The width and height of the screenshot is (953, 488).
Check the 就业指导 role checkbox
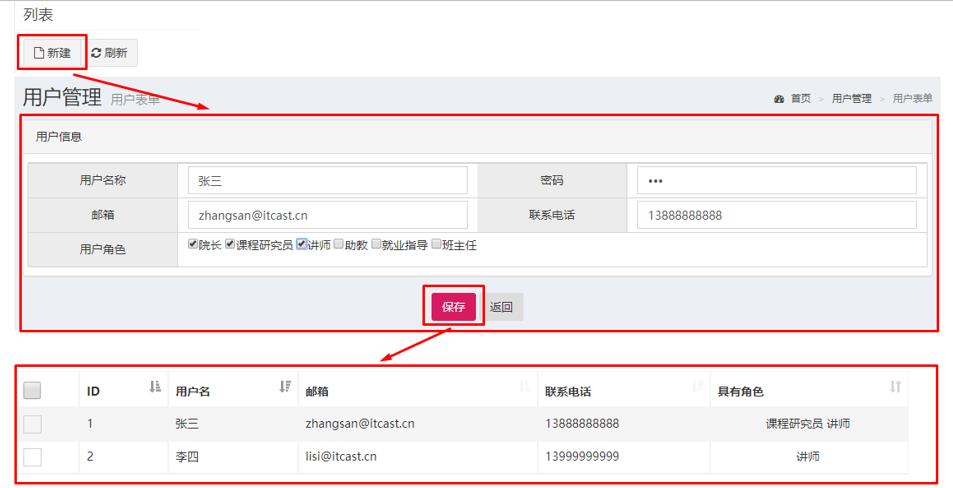(x=376, y=244)
